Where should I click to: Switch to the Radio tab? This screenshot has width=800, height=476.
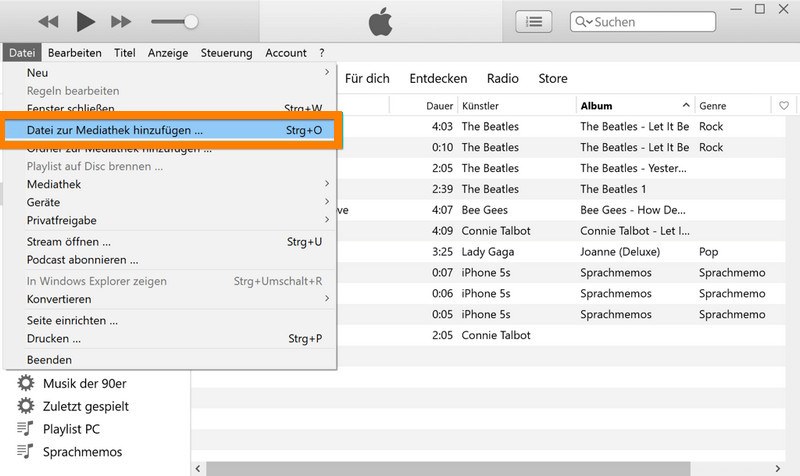point(503,78)
